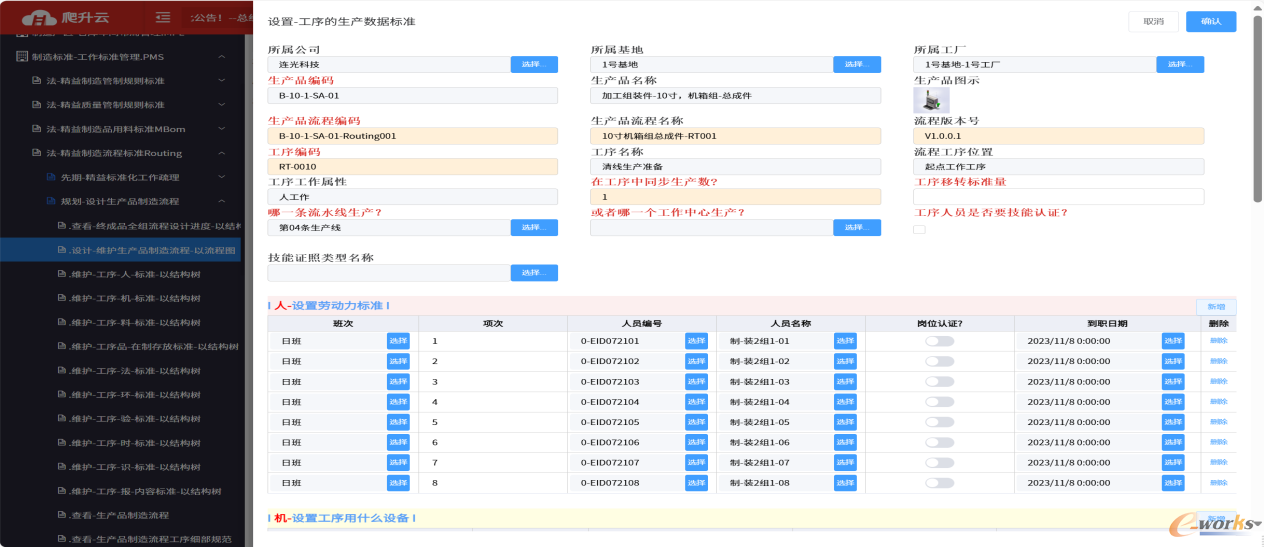Click 选择 beside employee number 0-EID072103

click(696, 382)
